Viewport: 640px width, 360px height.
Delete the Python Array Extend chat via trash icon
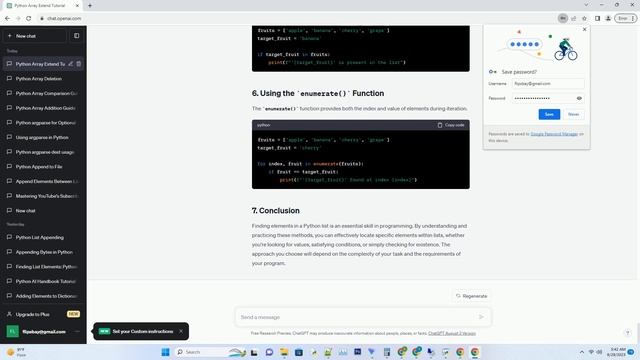coord(79,64)
